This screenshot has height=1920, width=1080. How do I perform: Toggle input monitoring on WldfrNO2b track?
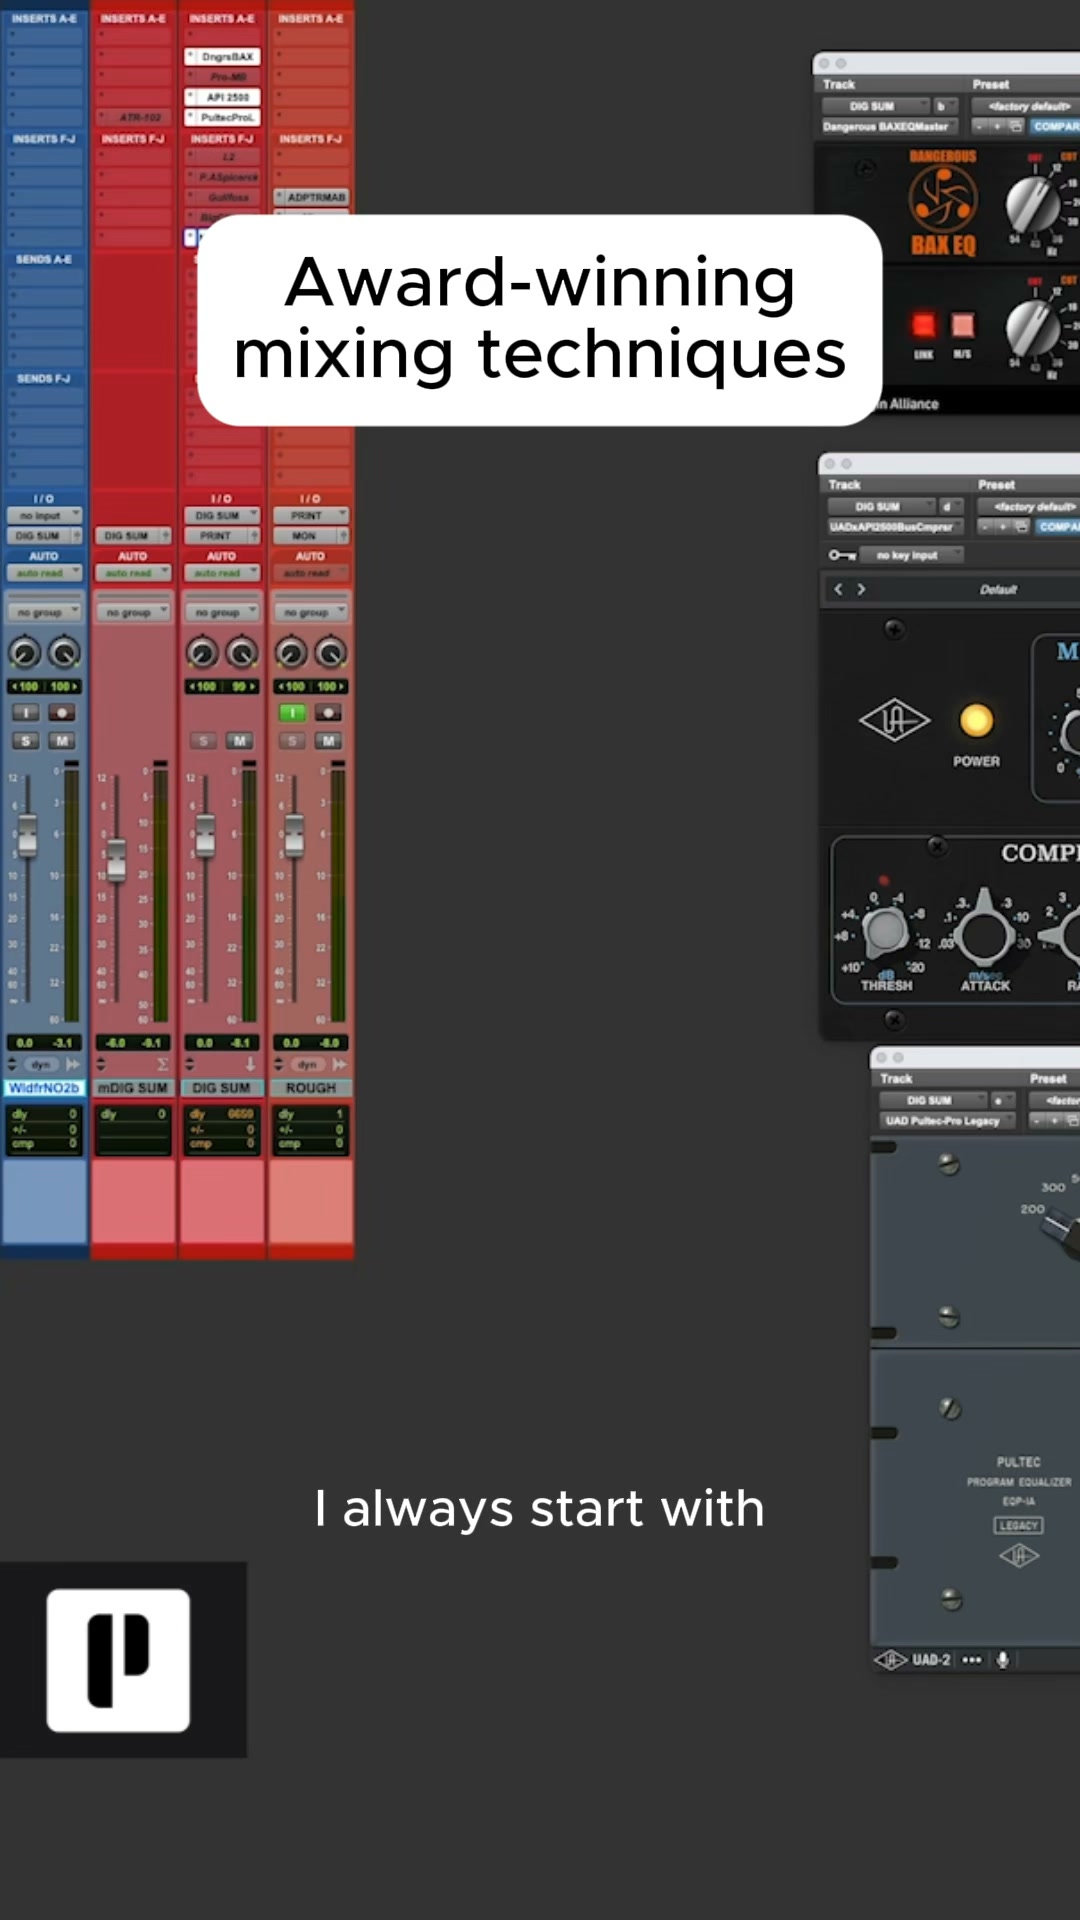pyautogui.click(x=26, y=713)
